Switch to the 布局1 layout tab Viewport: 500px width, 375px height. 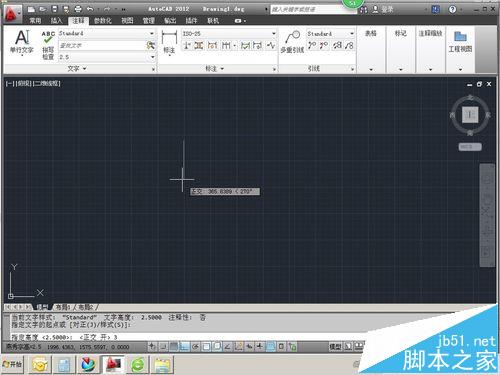tap(62, 307)
